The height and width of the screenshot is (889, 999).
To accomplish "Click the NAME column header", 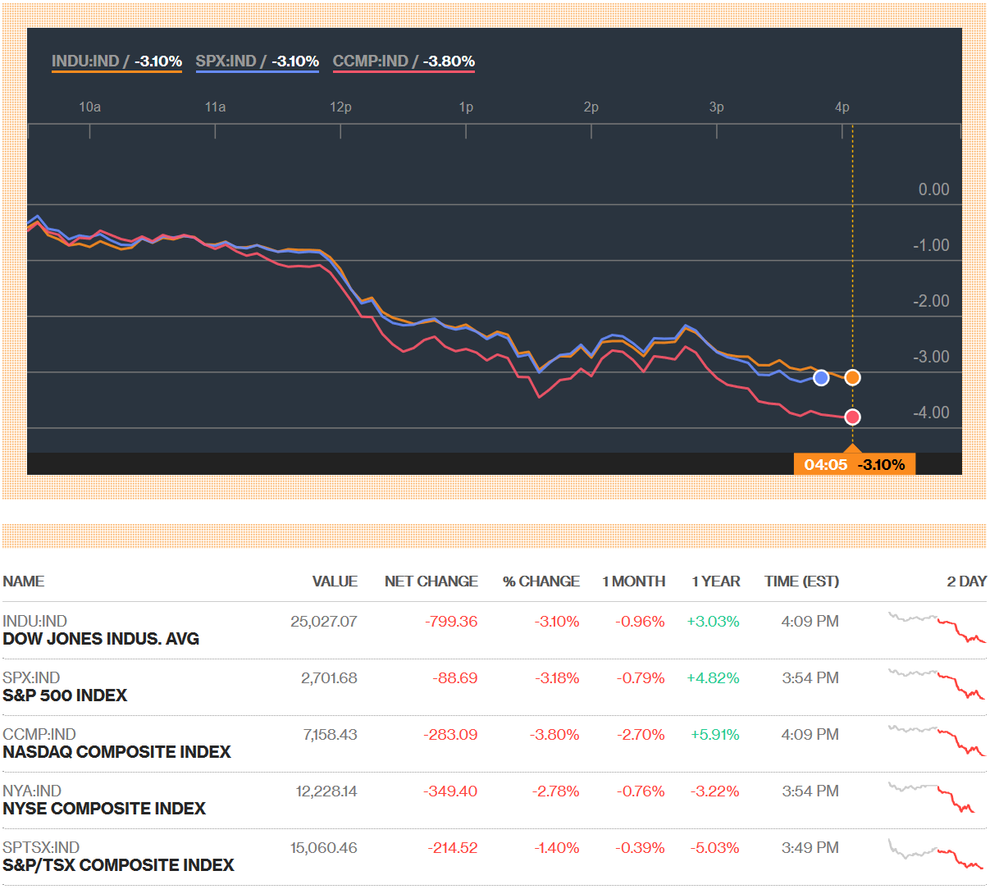I will (24, 582).
